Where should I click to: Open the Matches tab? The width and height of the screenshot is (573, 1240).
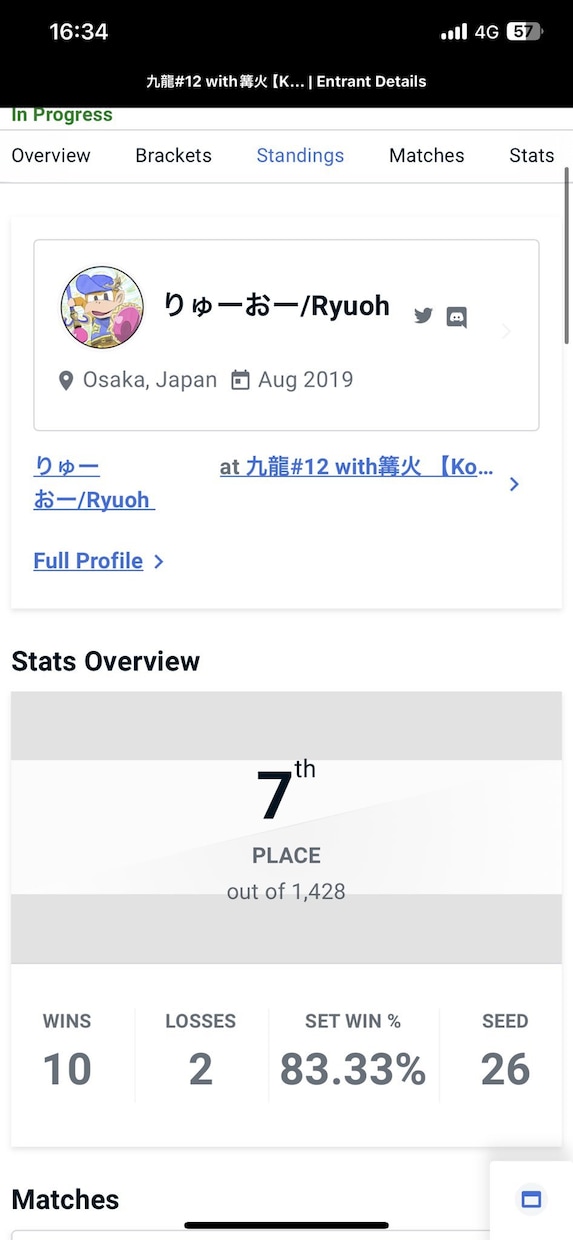(x=427, y=155)
